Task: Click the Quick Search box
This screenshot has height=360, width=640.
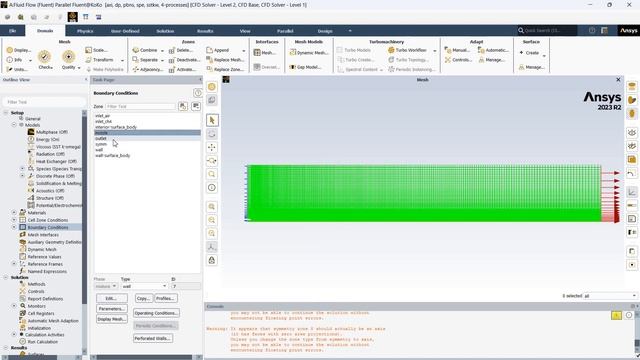Action: pyautogui.click(x=547, y=31)
